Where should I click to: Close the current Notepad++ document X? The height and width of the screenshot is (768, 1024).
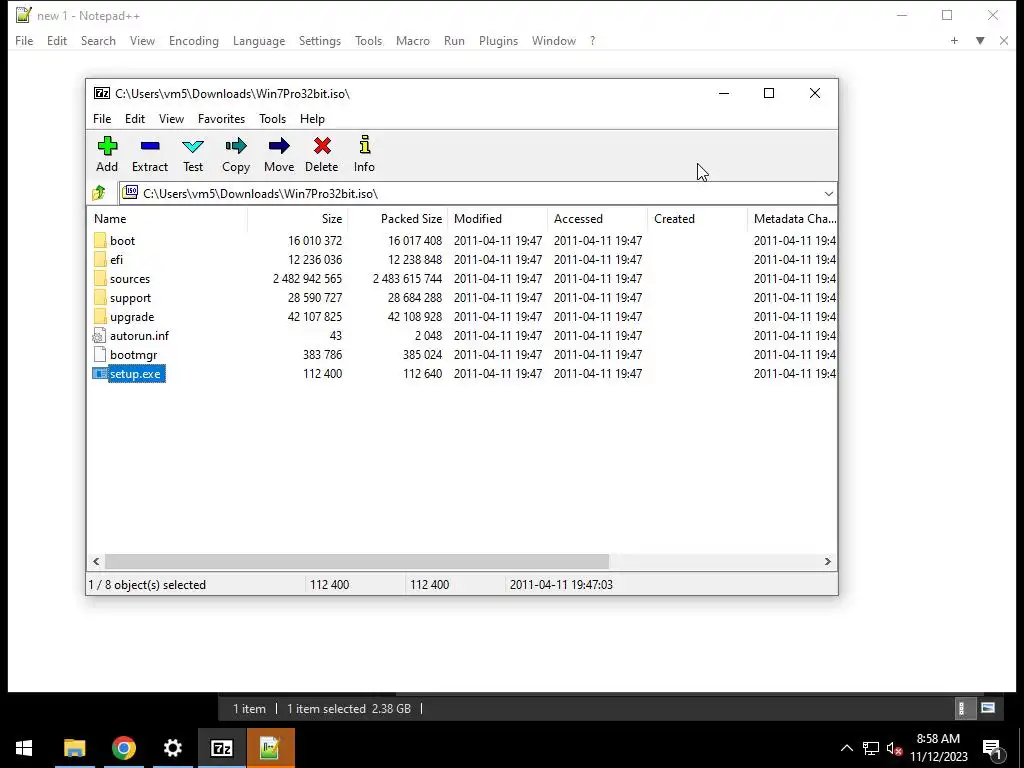(1004, 40)
